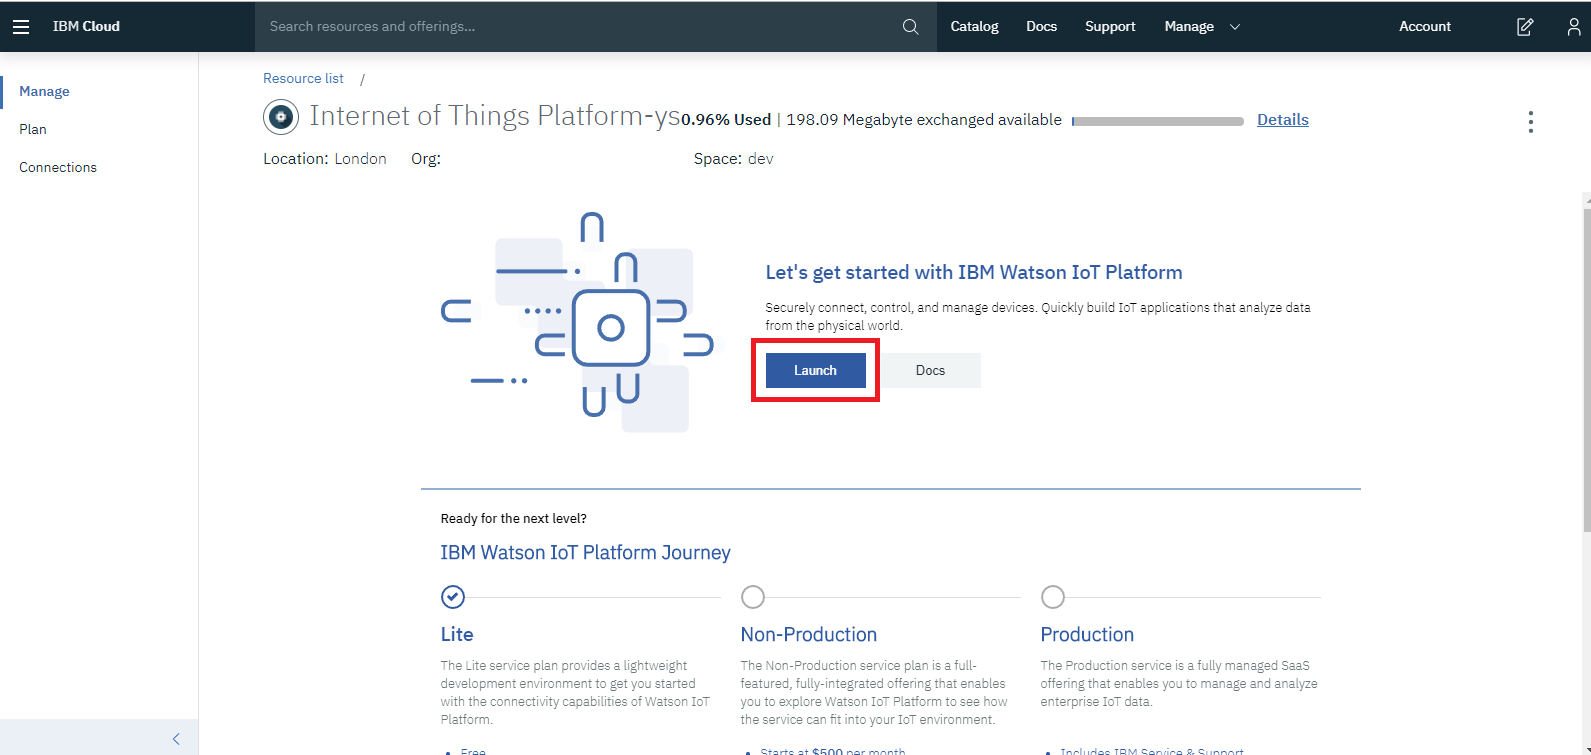Click the '0.96% Used' text
The image size is (1591, 755).
pyautogui.click(x=726, y=120)
